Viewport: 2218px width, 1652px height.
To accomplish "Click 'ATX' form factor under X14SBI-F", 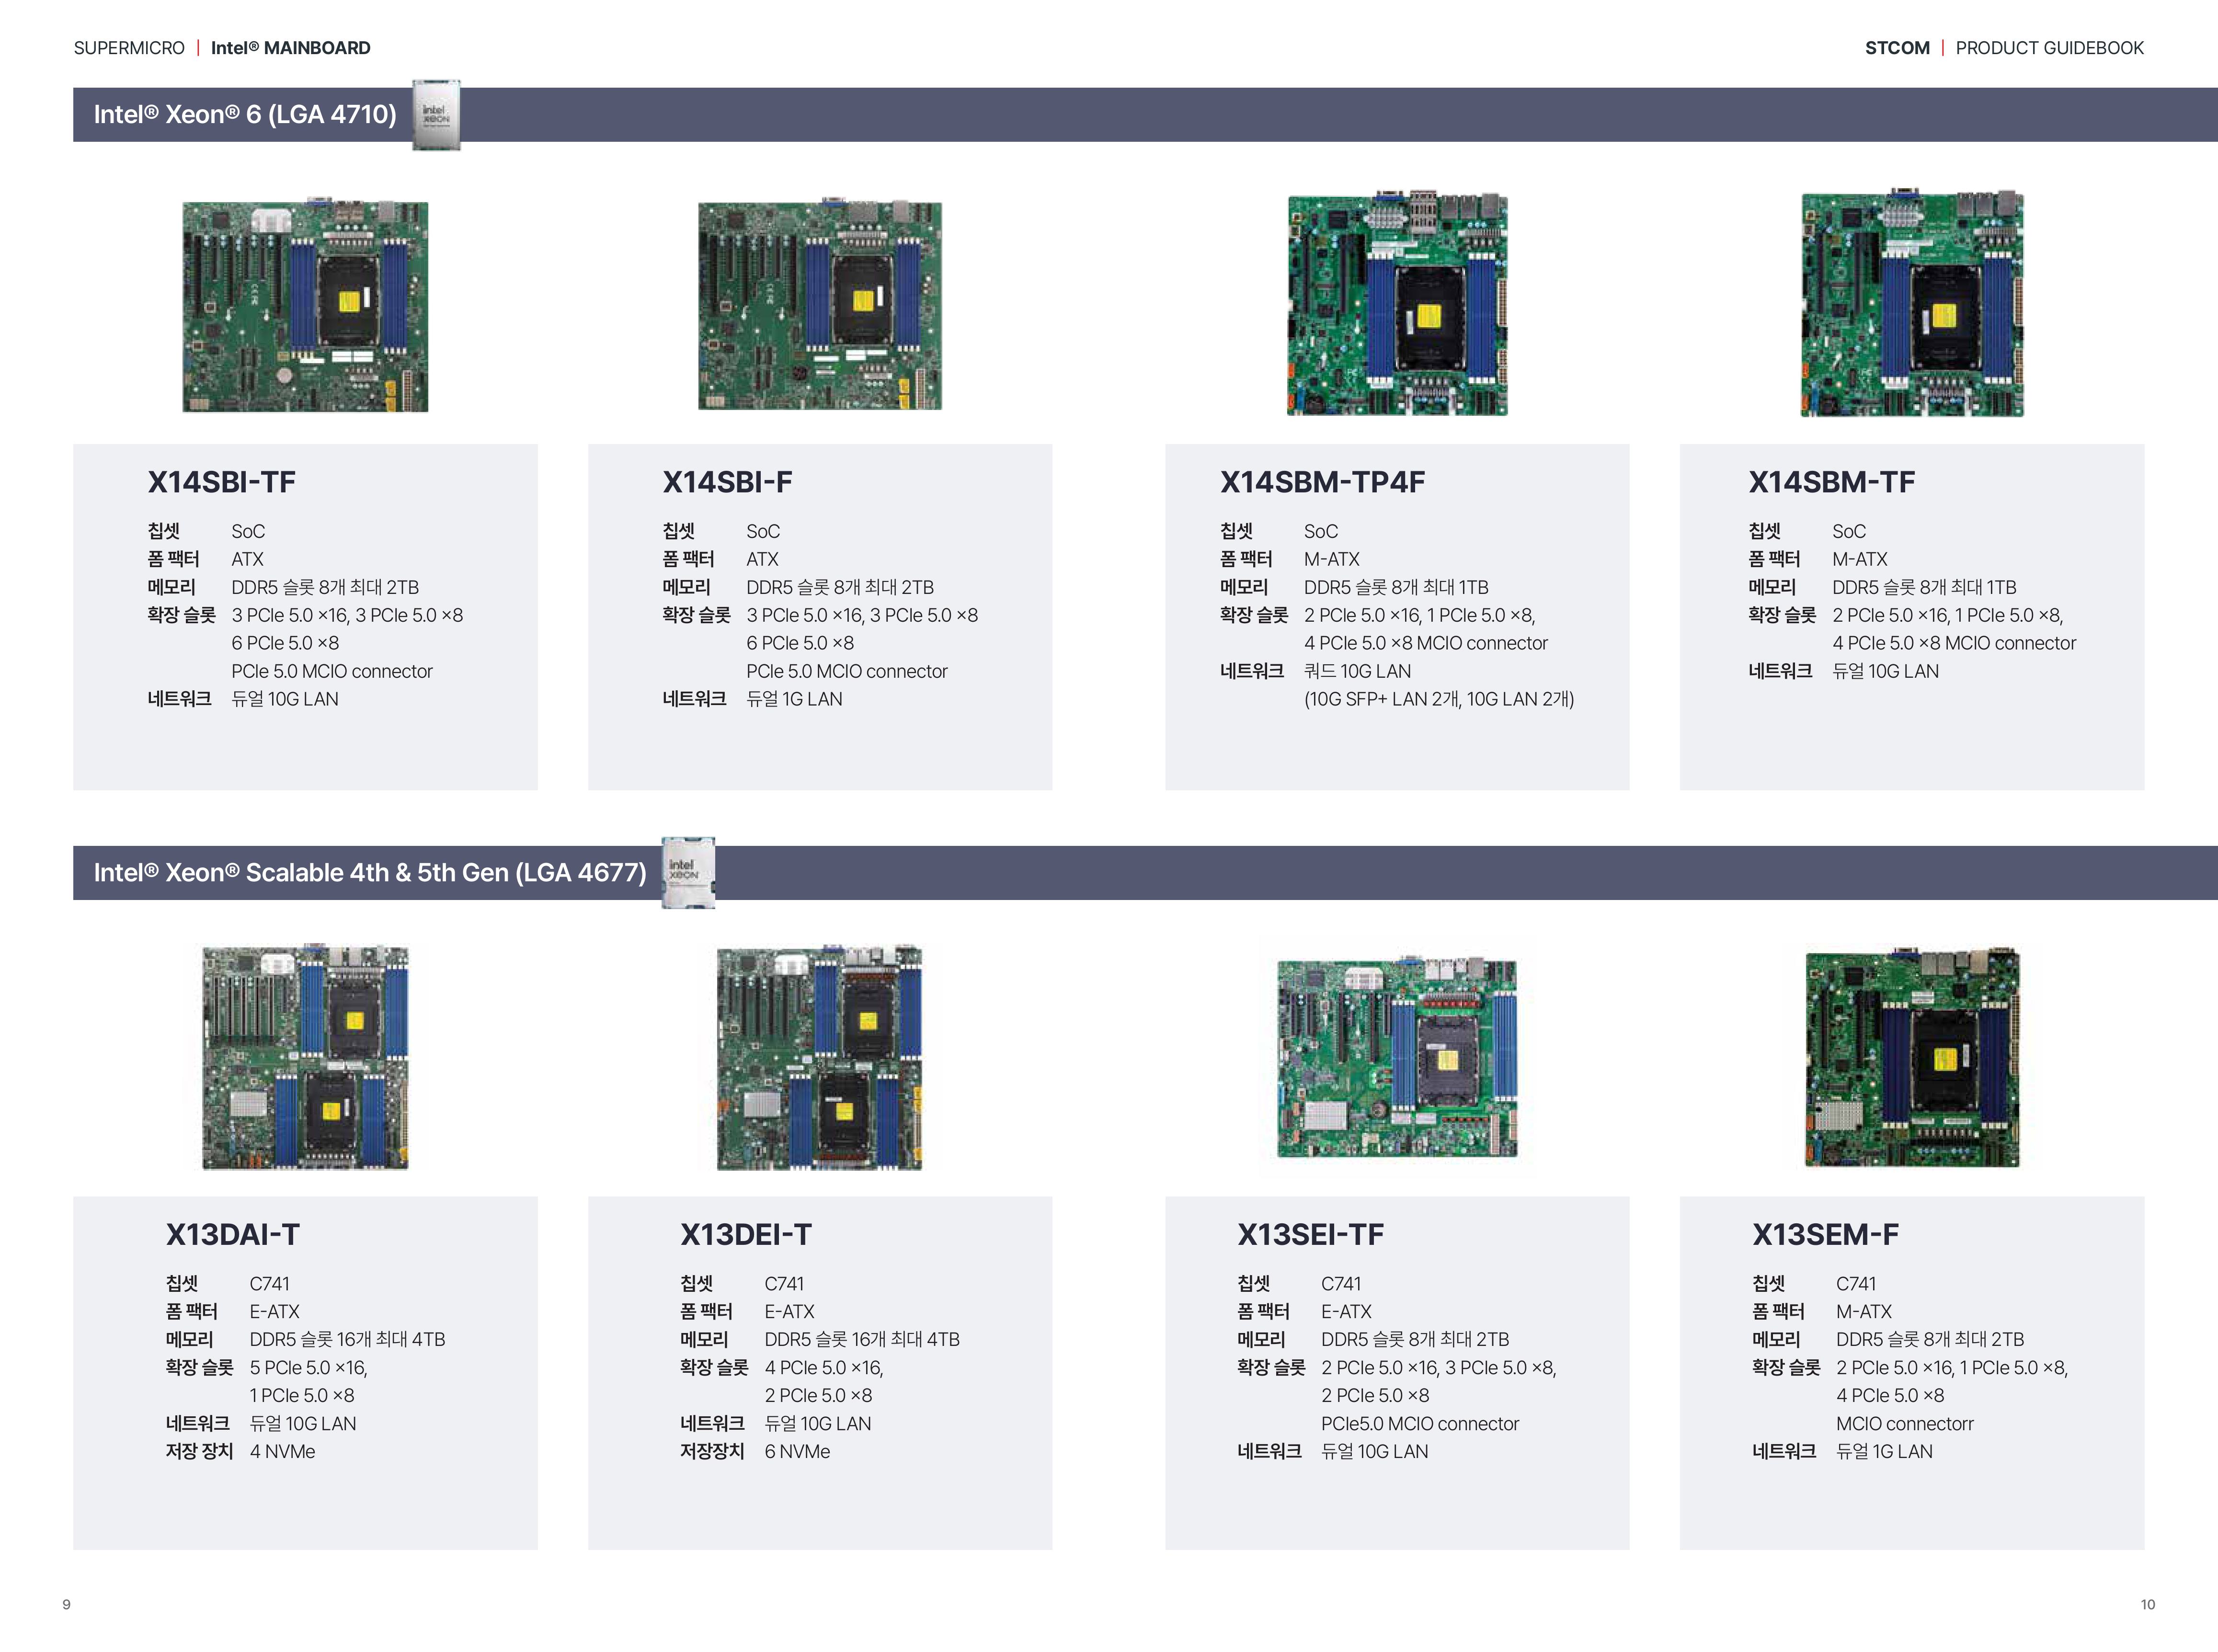I will [x=762, y=559].
